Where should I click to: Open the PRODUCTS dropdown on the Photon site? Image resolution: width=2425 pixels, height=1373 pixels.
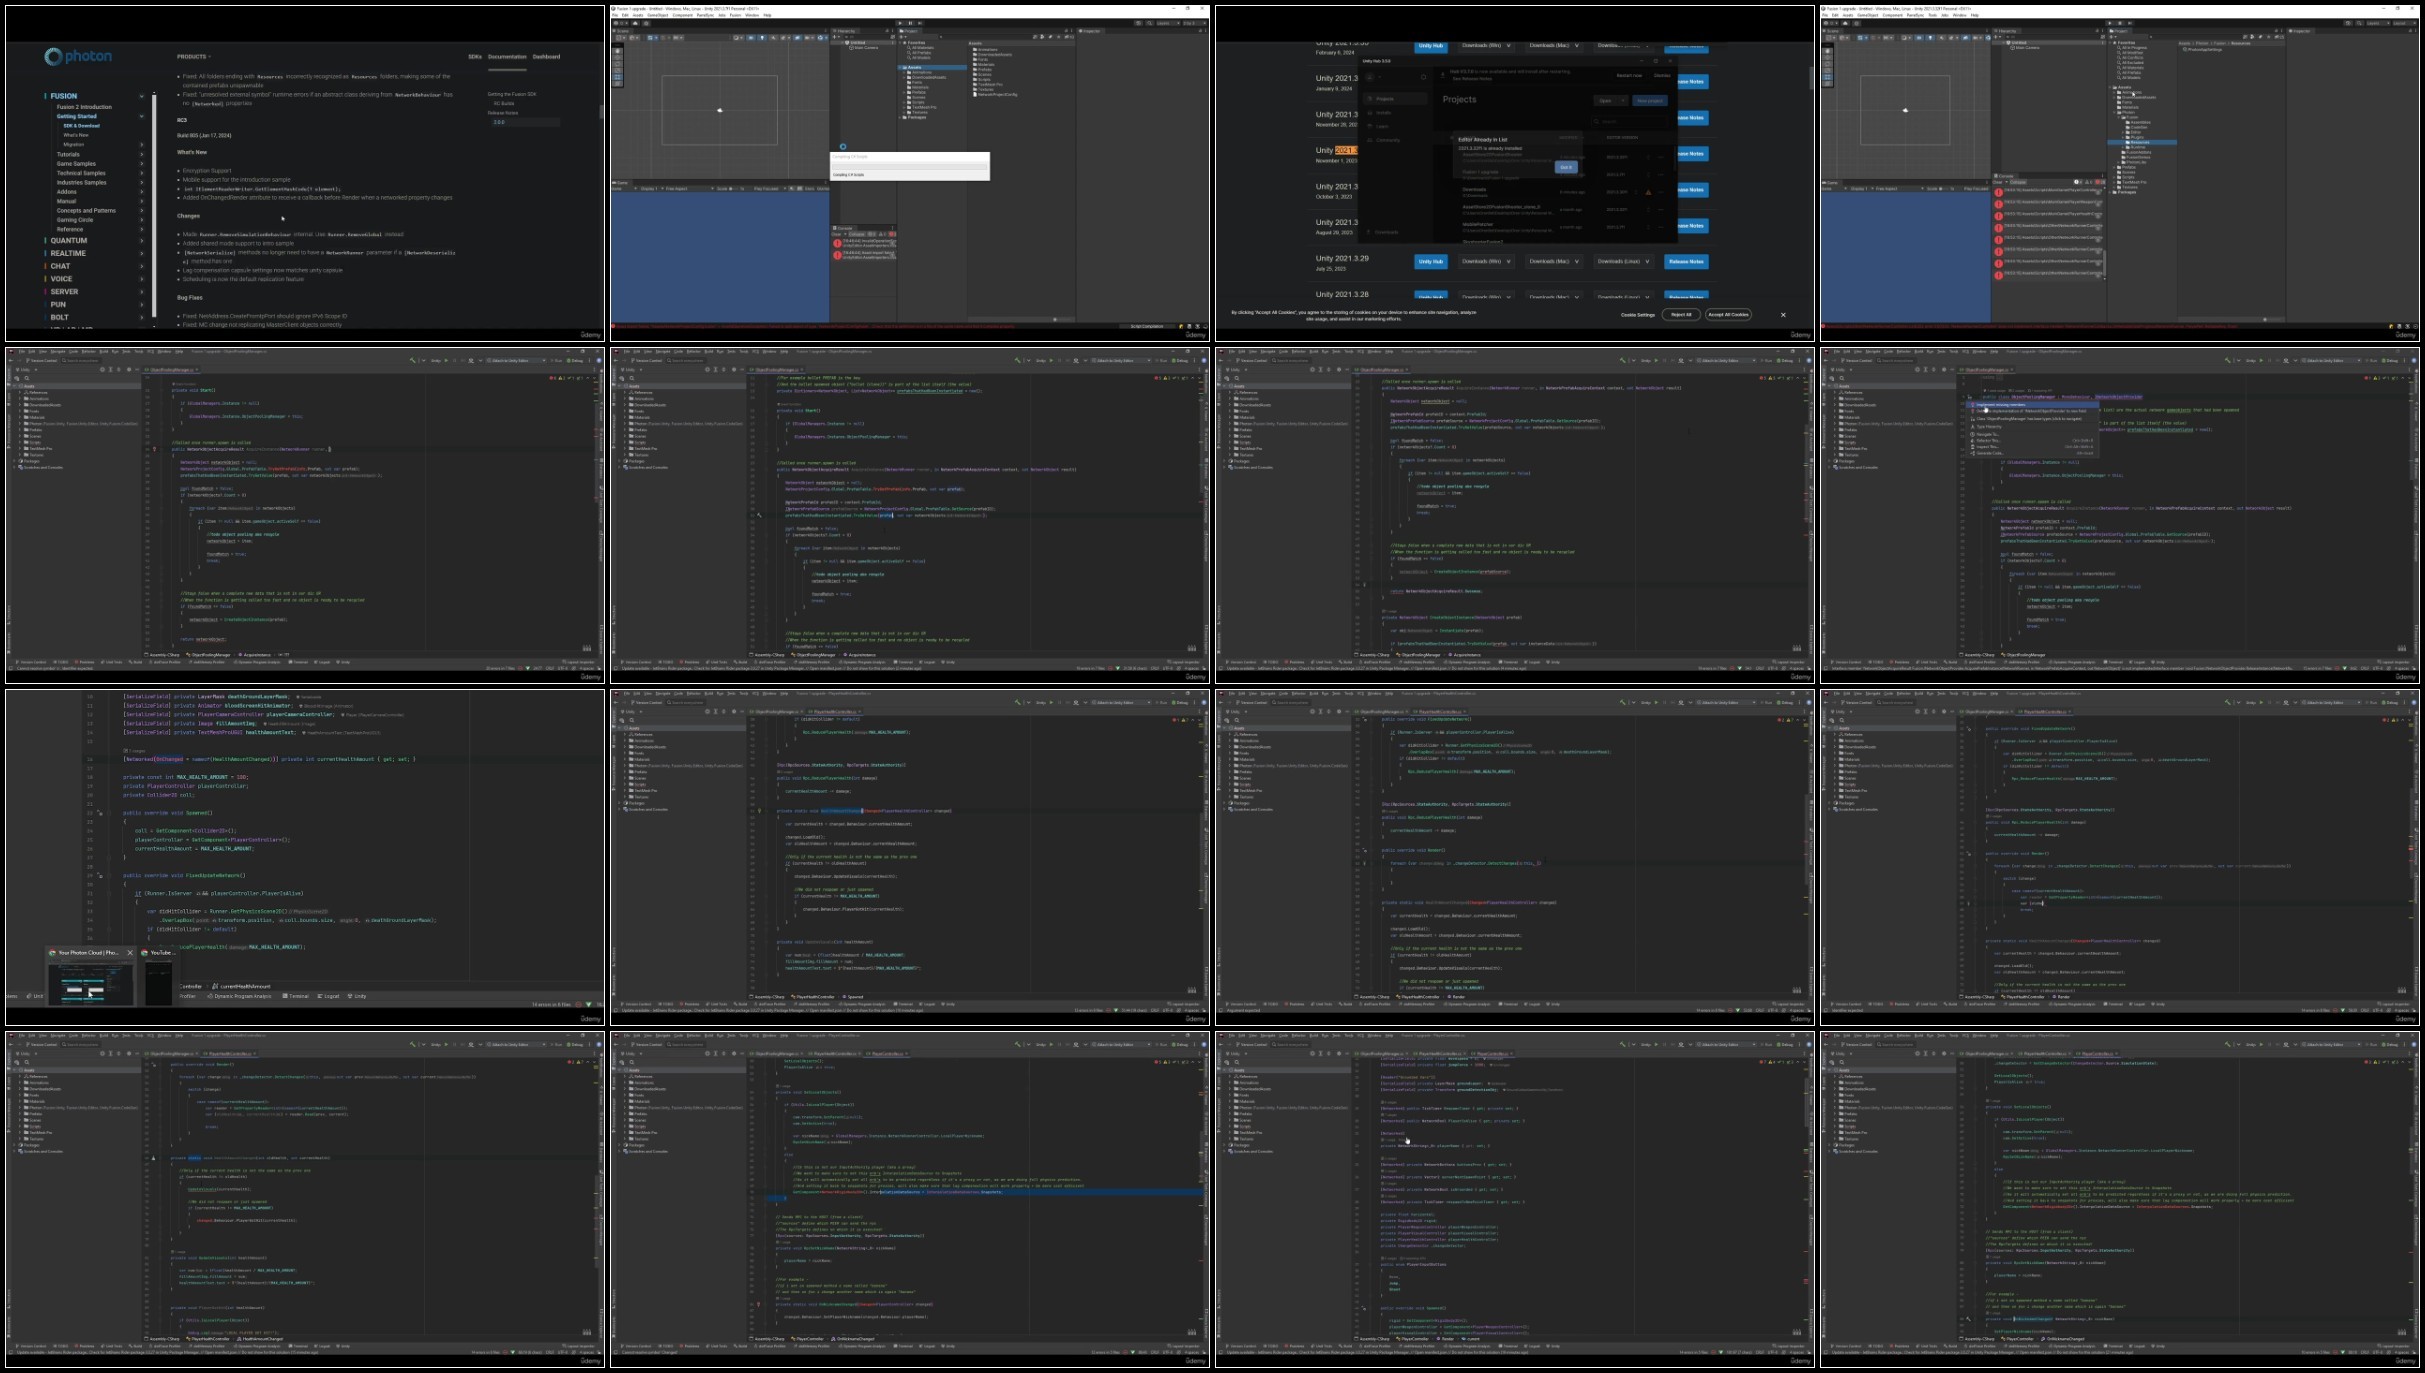[x=194, y=57]
